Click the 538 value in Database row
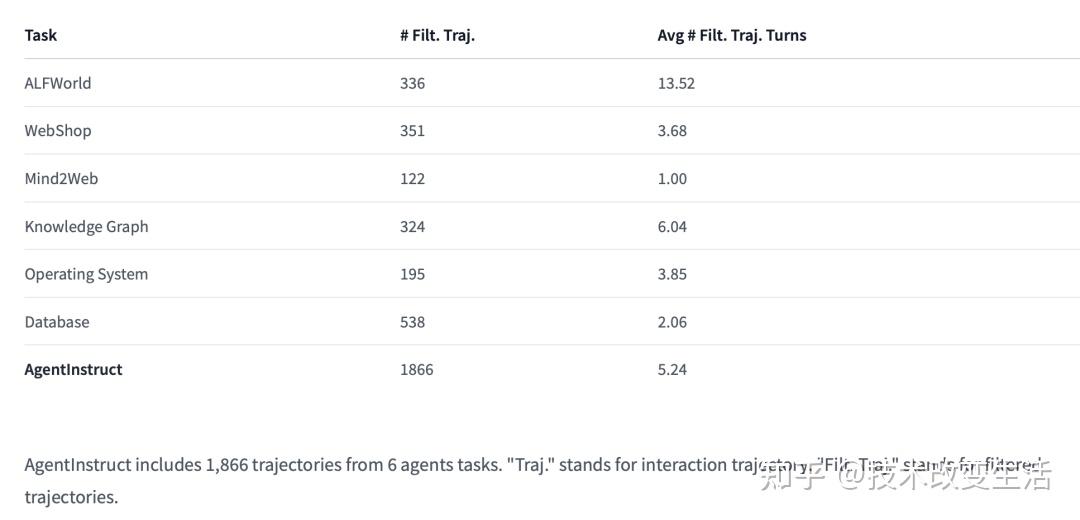Viewport: 1080px width, 520px height. (x=412, y=322)
